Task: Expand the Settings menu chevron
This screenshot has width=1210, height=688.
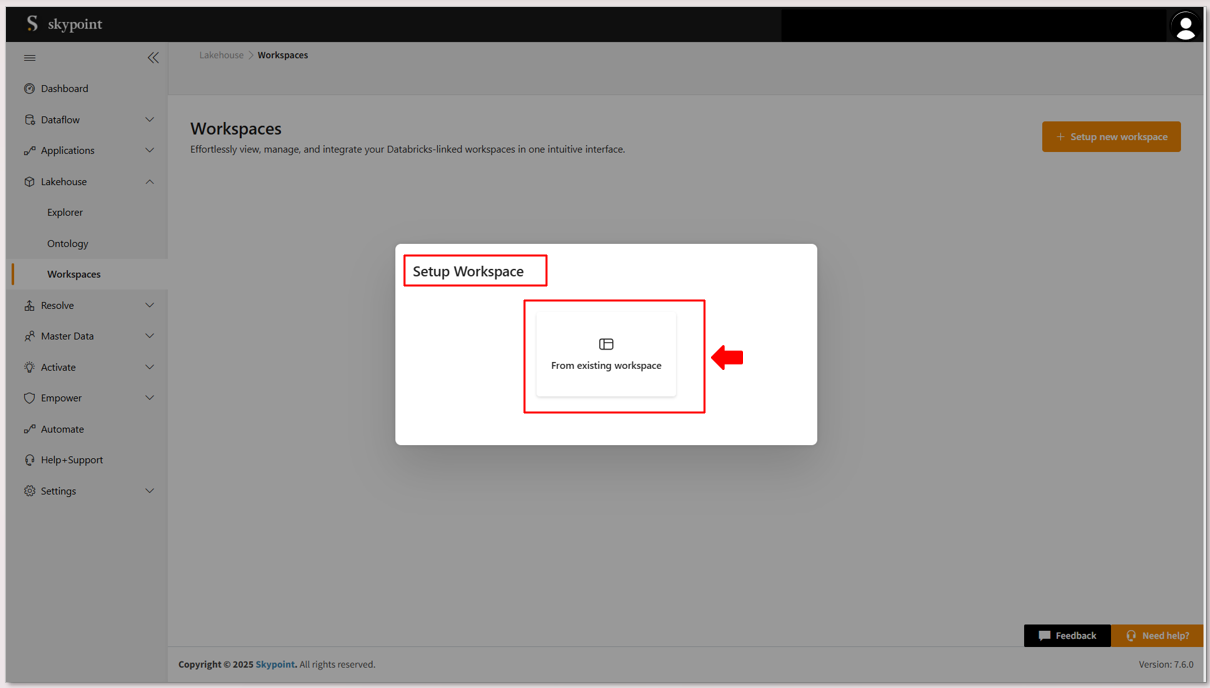Action: (x=150, y=491)
